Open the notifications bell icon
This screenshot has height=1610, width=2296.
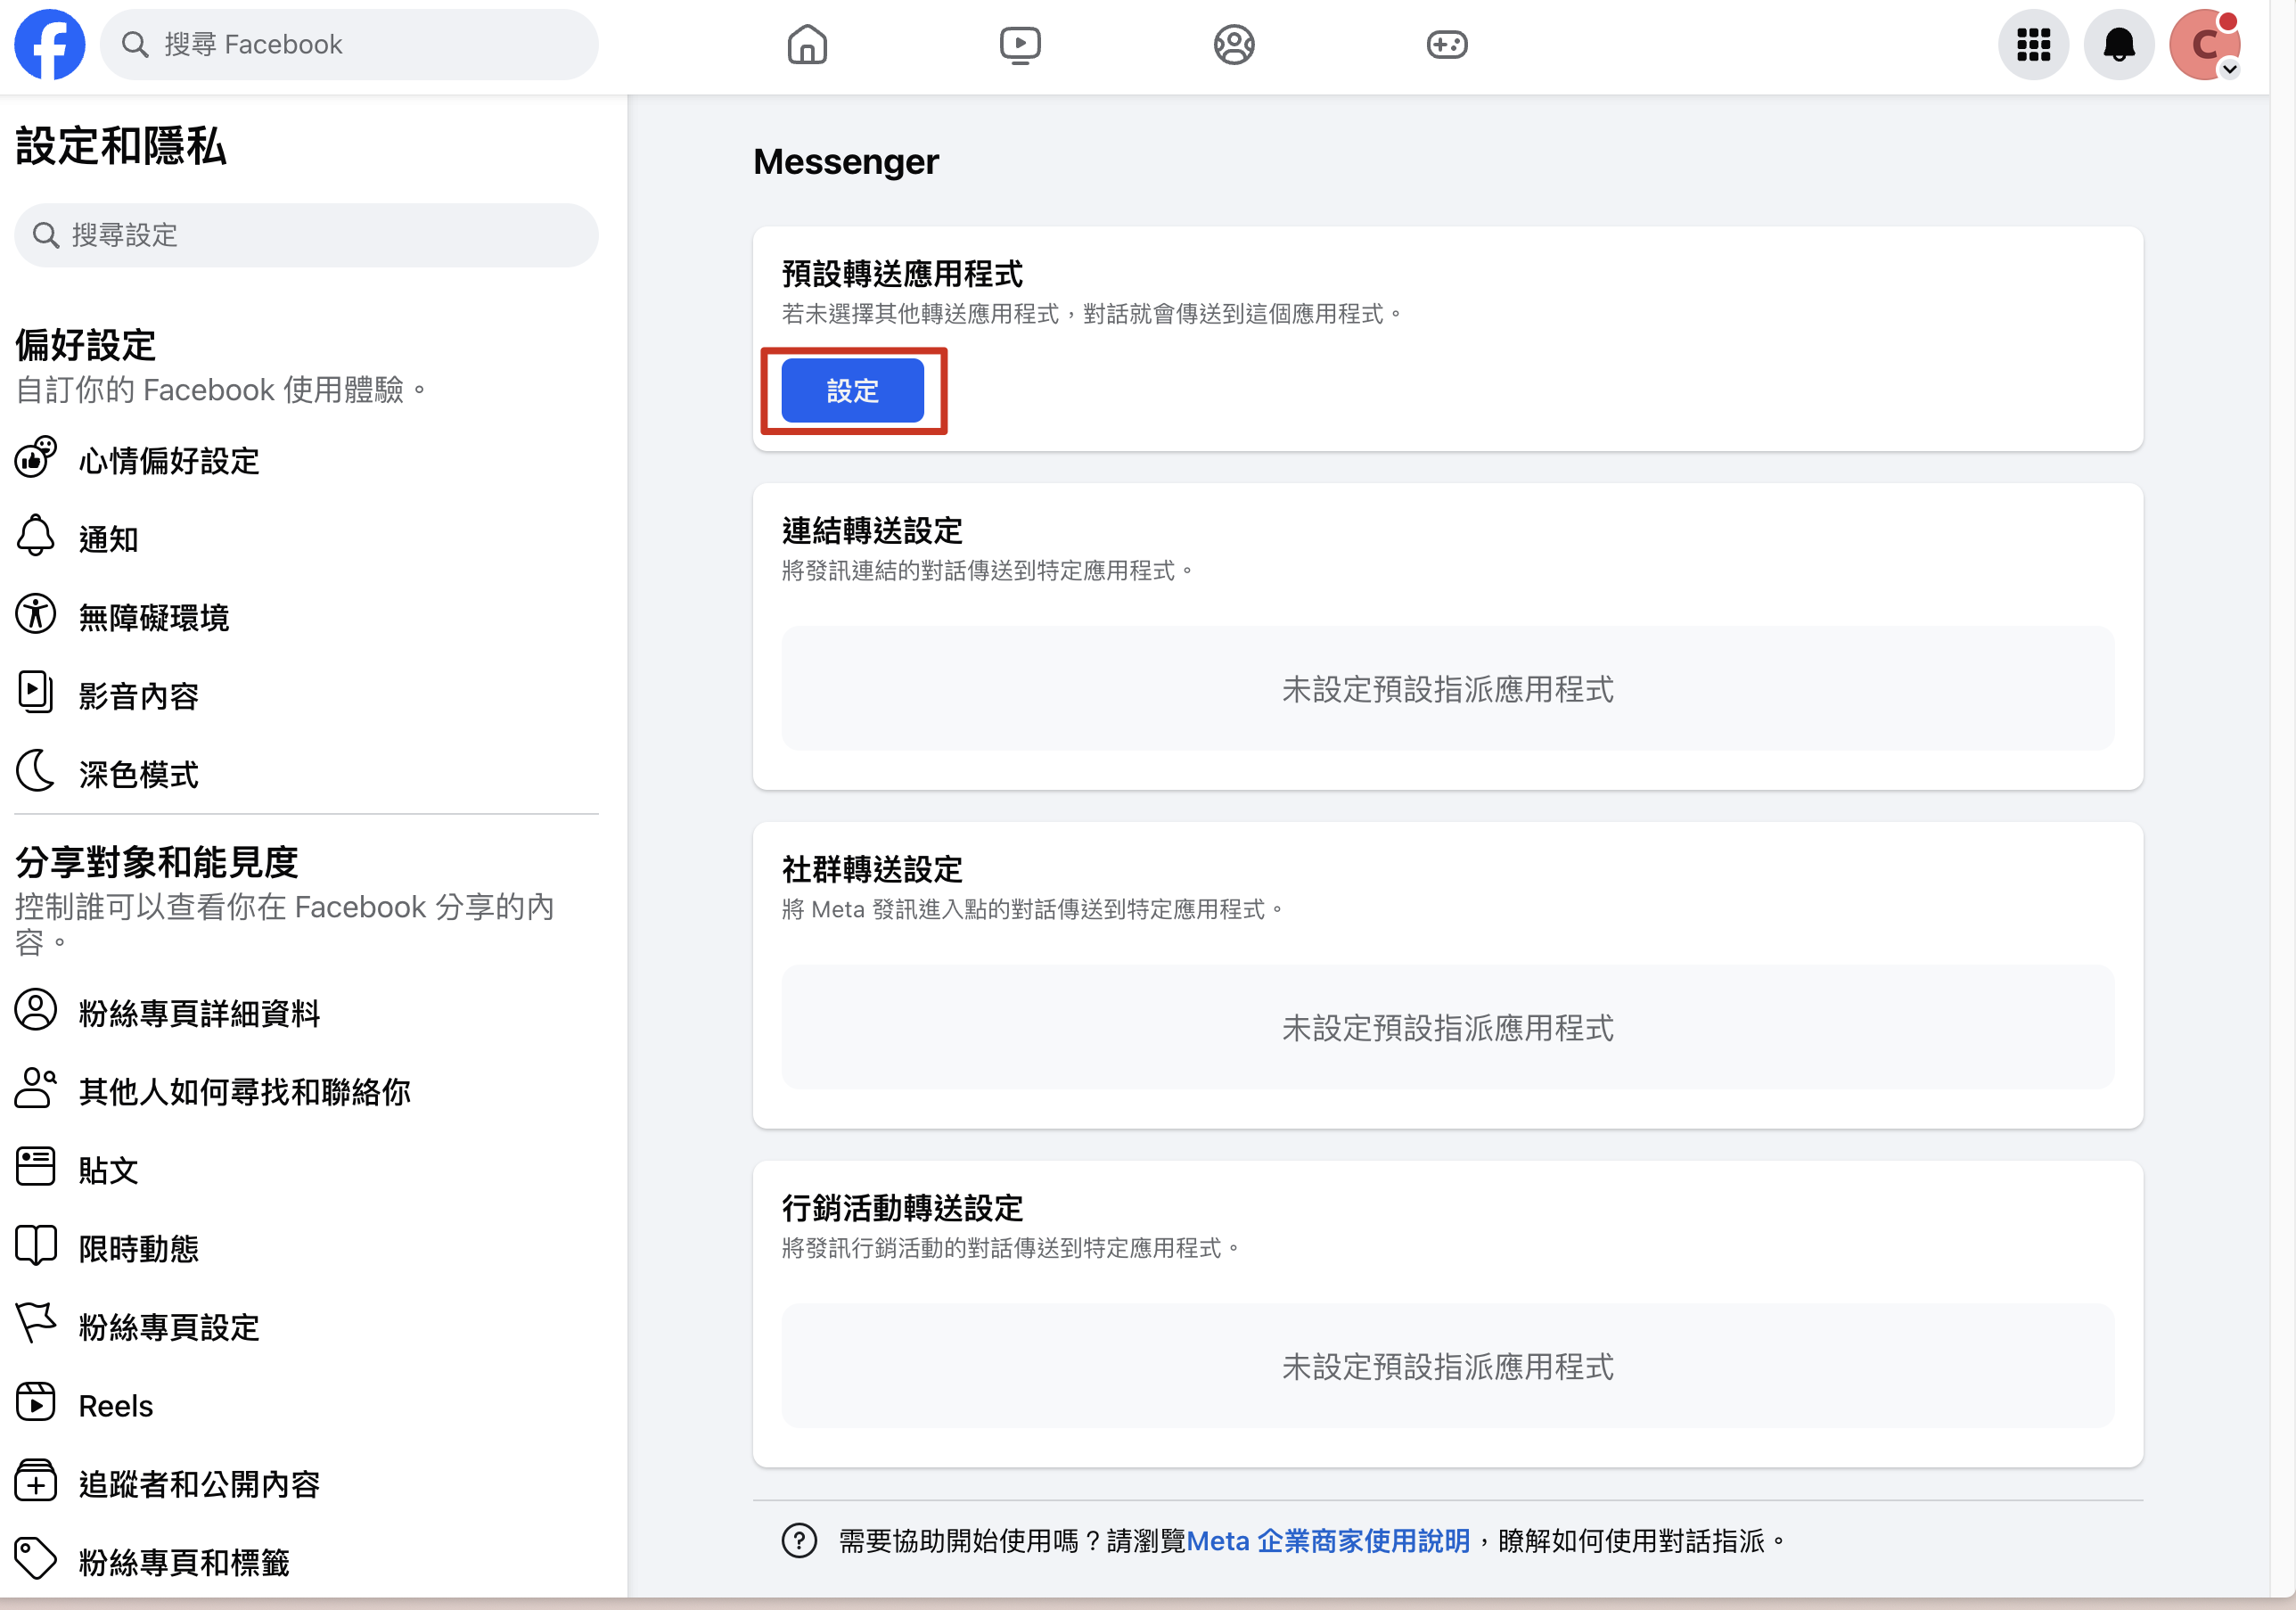pos(2118,45)
